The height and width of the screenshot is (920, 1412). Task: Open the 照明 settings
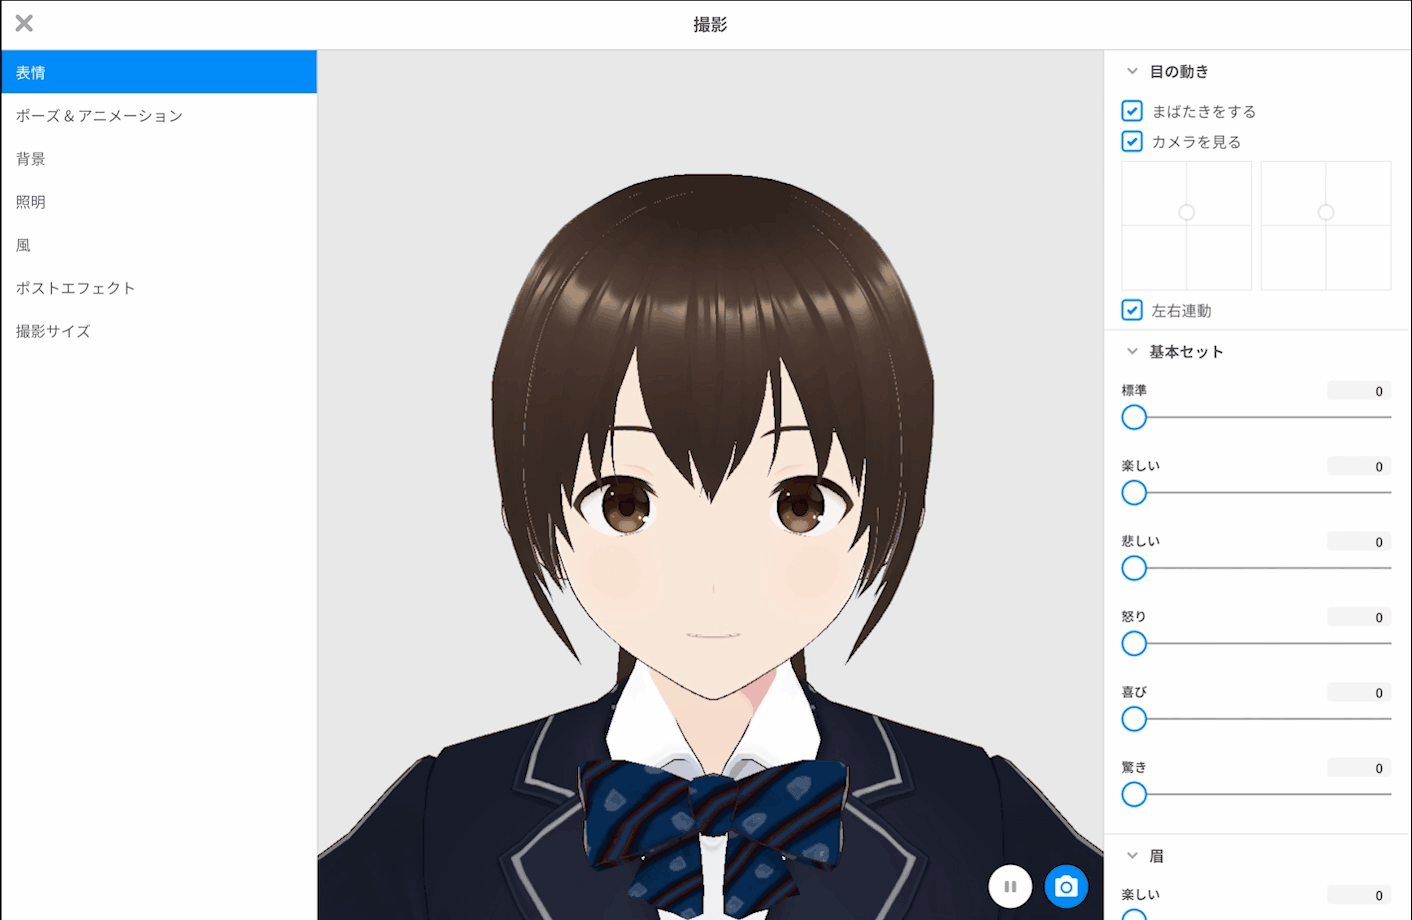point(159,201)
